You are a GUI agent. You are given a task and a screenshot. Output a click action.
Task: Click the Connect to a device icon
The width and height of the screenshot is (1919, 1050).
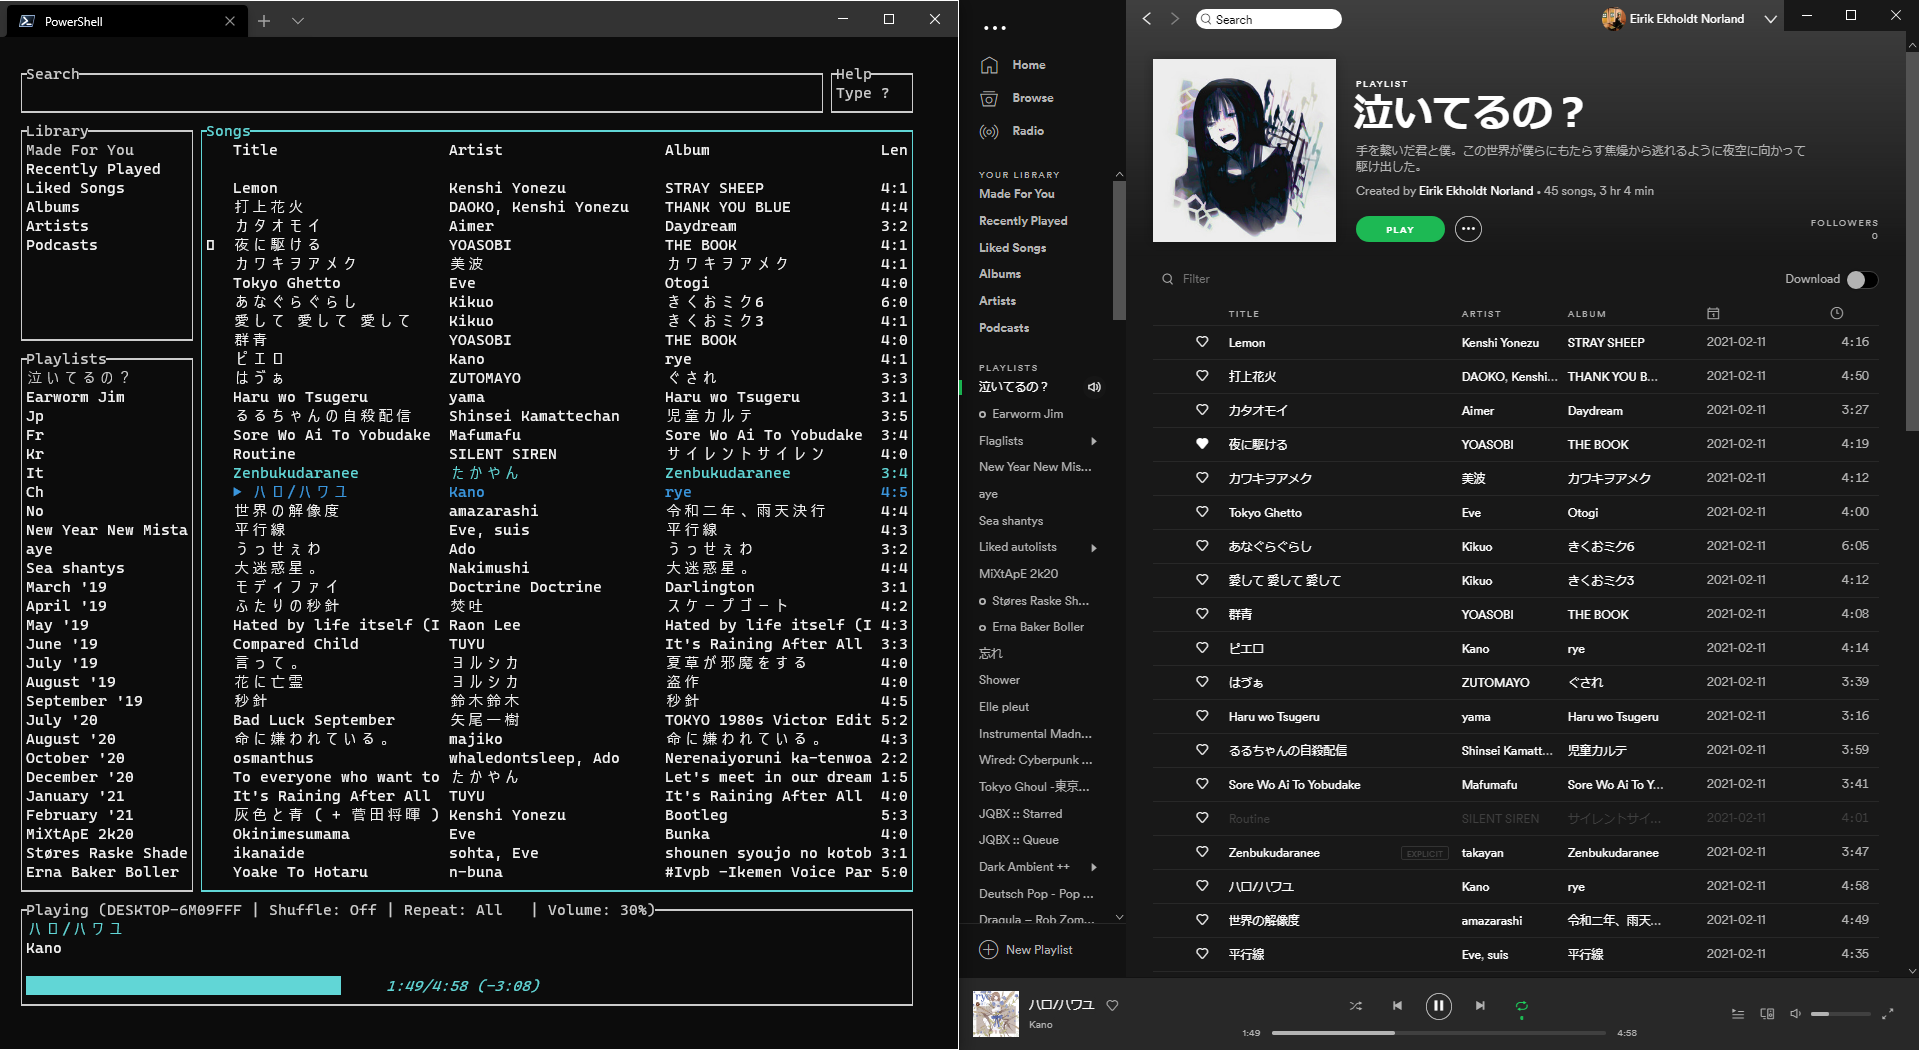[1765, 1014]
